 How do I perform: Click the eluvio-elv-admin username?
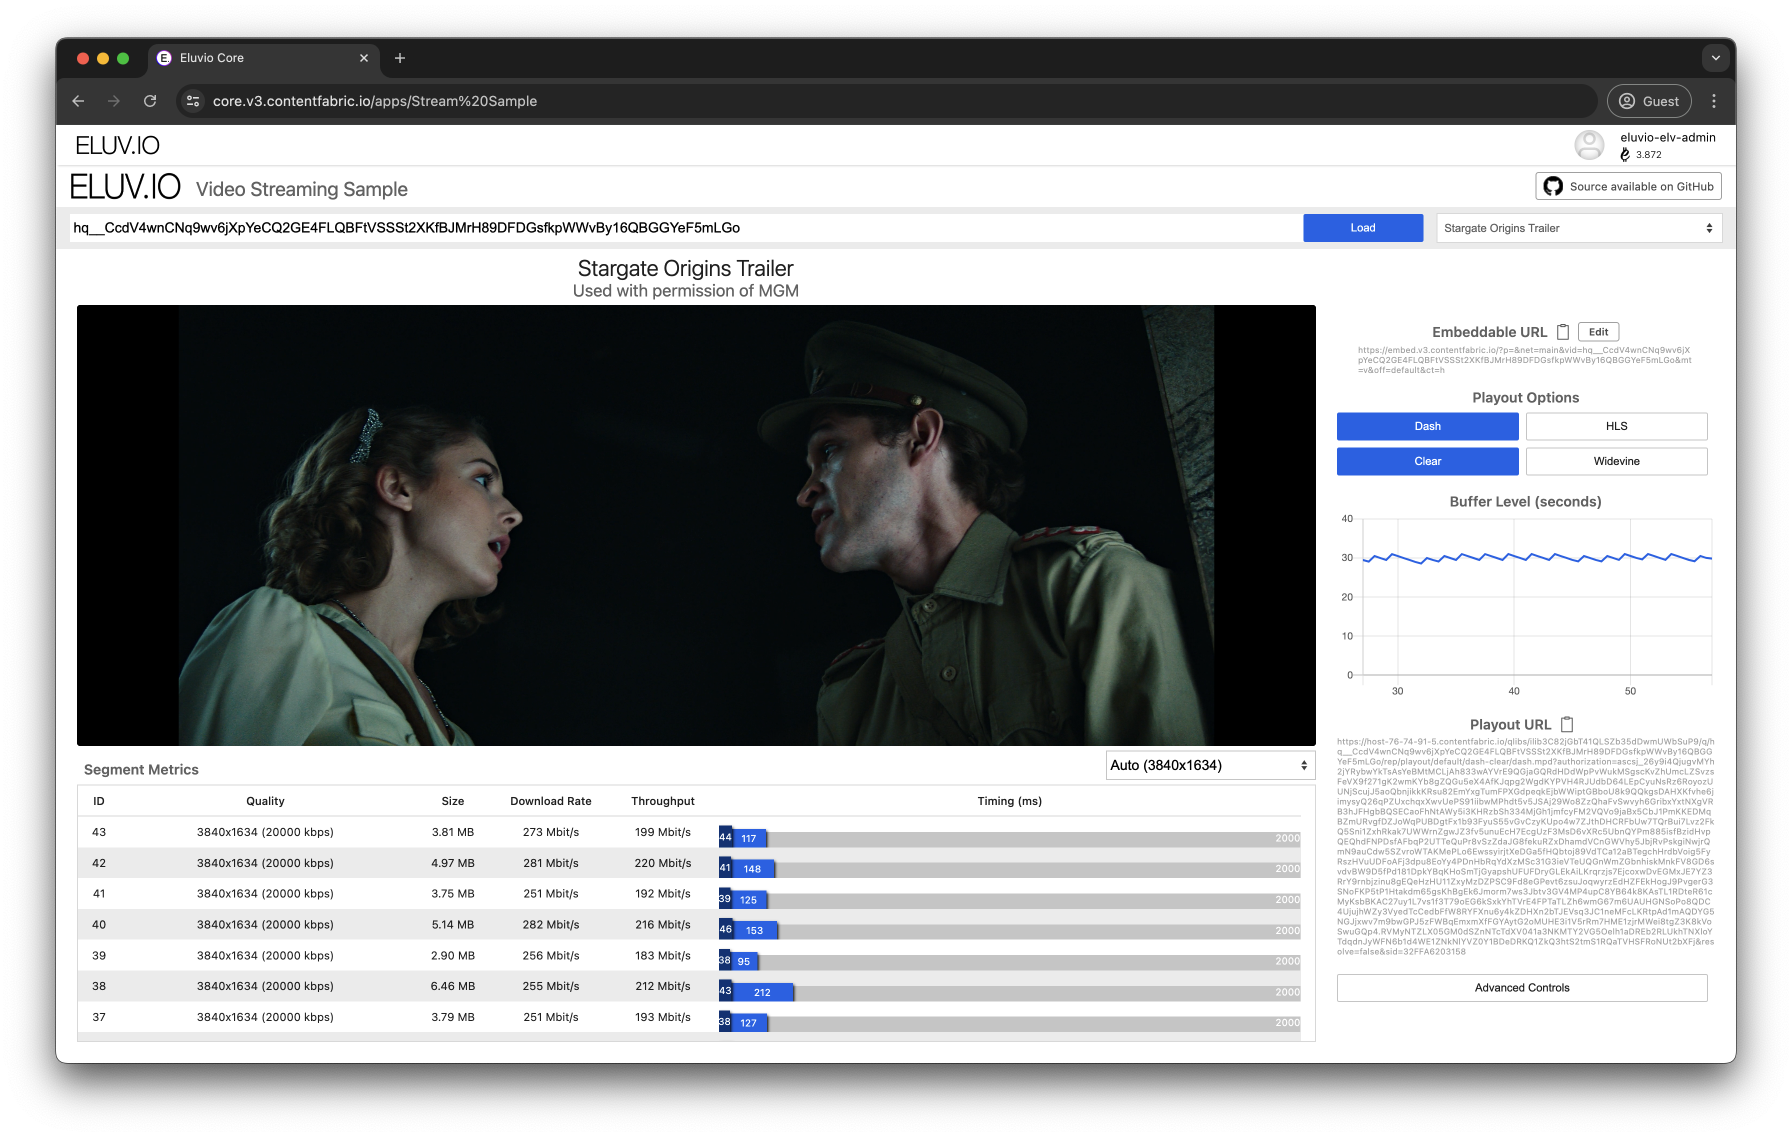point(1668,137)
